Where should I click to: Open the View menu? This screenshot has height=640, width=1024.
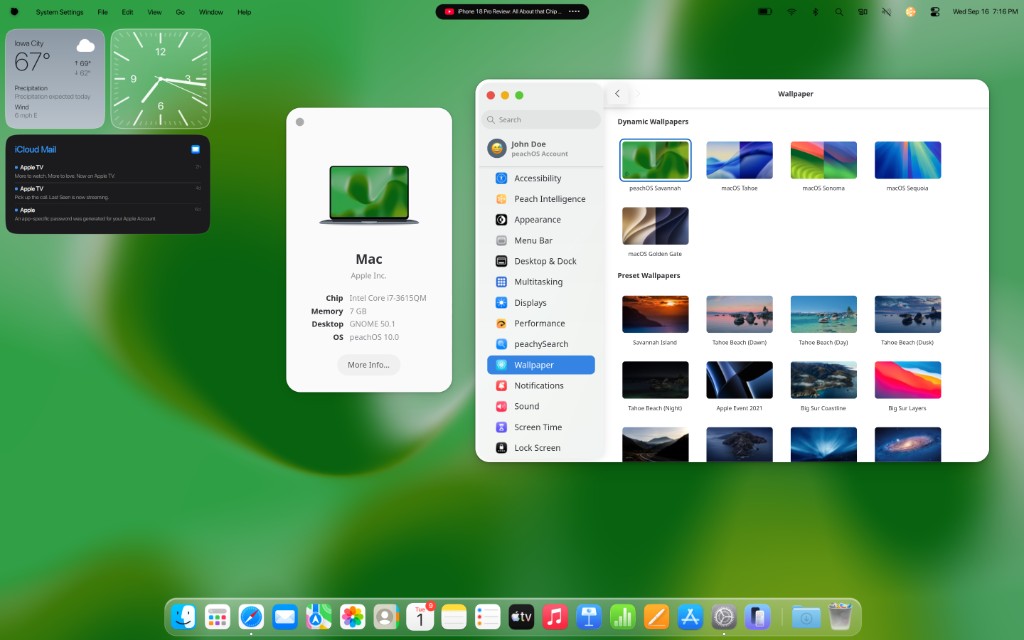(154, 12)
